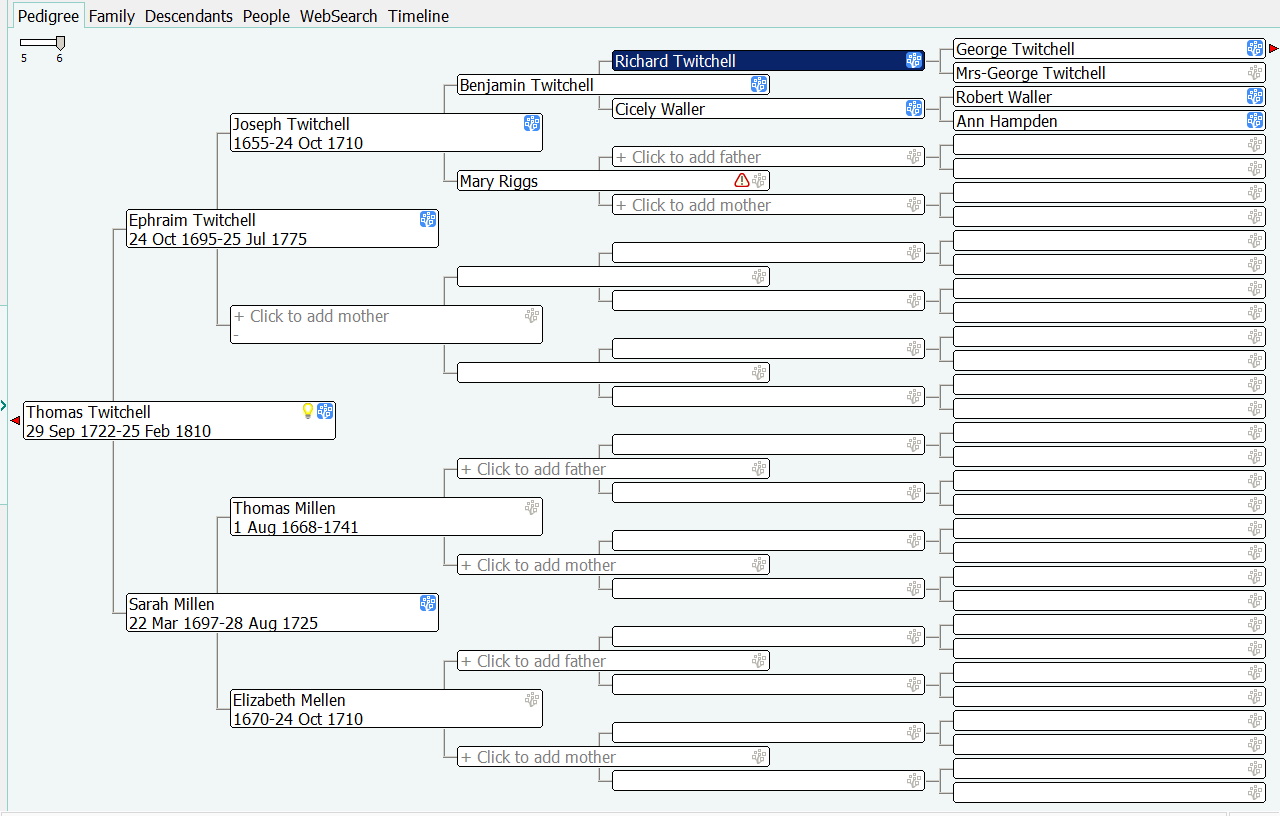Open FamilySearch icon for Robert Waller
Image resolution: width=1280 pixels, height=816 pixels.
click(1255, 96)
